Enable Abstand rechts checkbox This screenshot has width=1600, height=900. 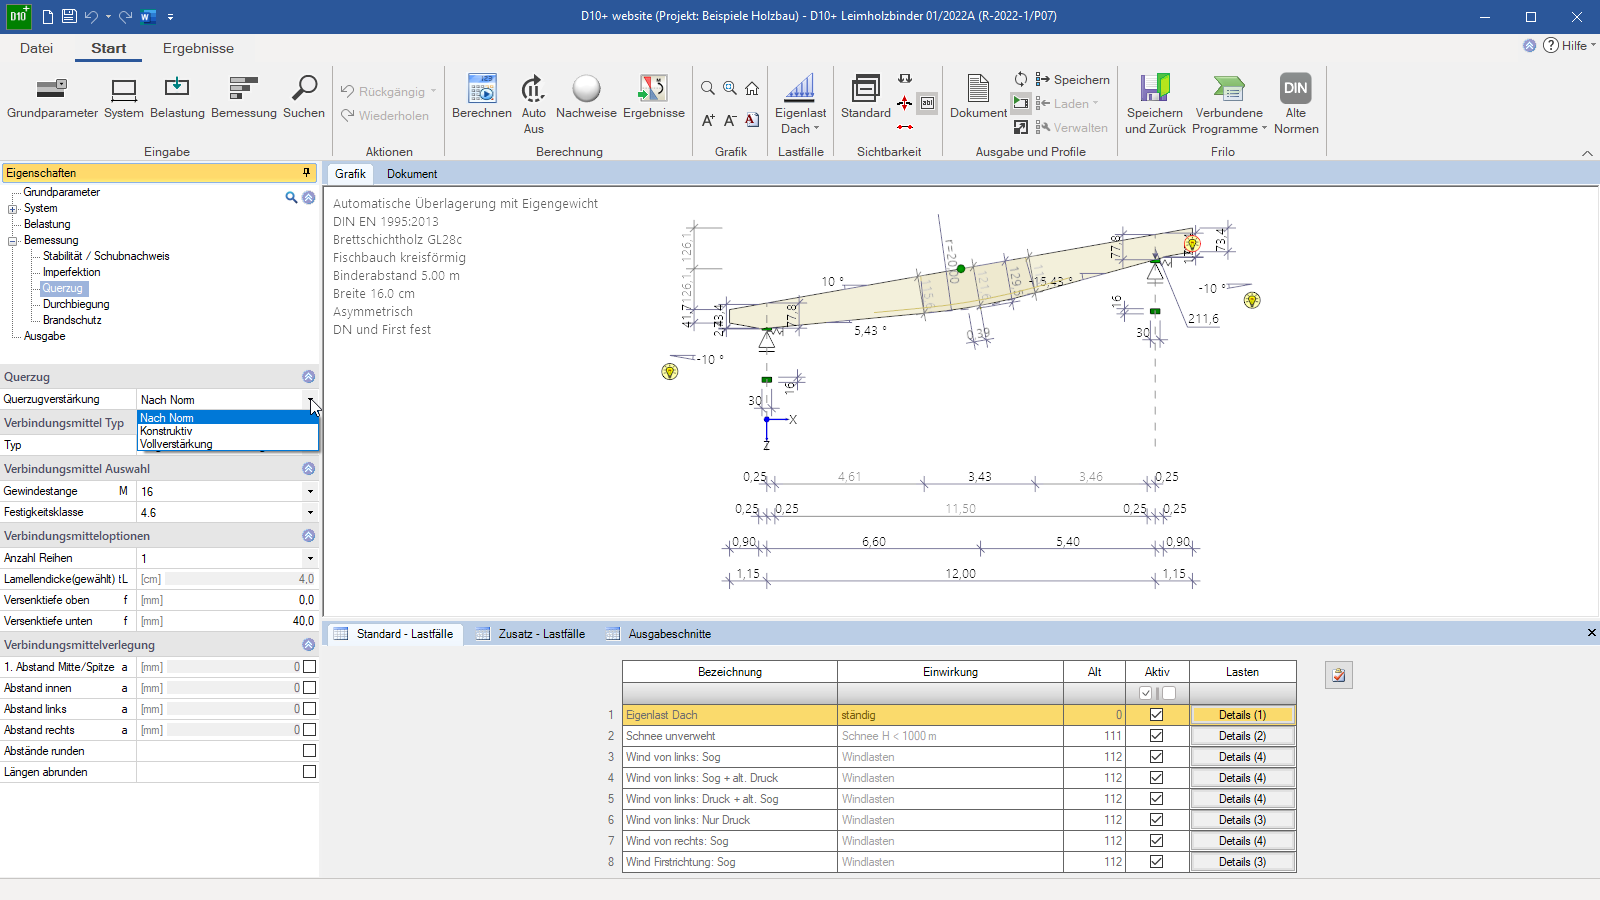pyautogui.click(x=310, y=730)
